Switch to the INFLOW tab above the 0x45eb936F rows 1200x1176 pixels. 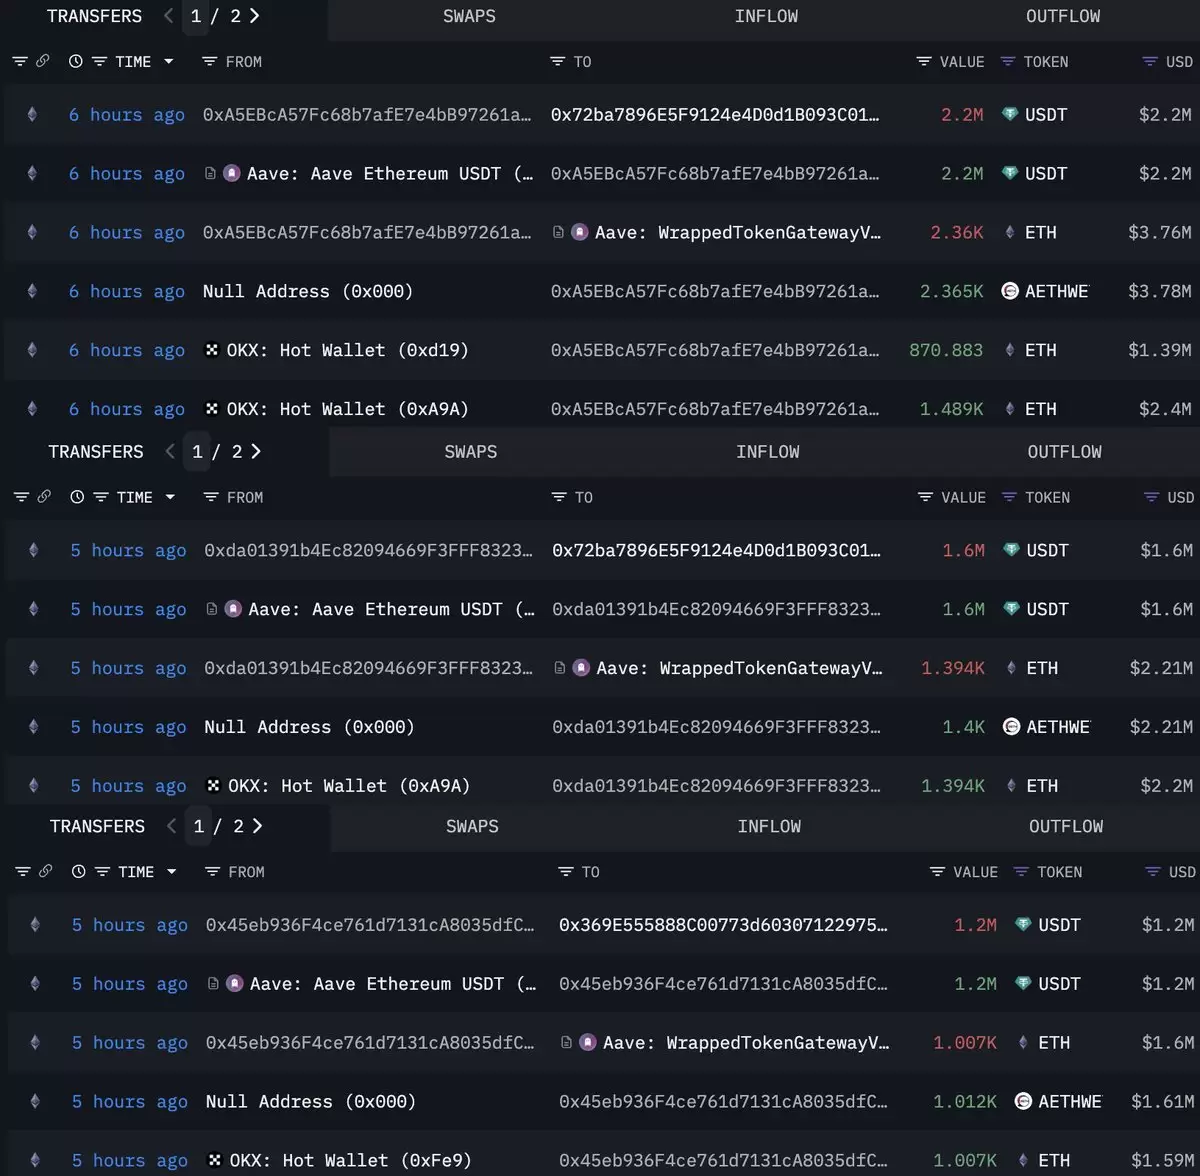[770, 826]
